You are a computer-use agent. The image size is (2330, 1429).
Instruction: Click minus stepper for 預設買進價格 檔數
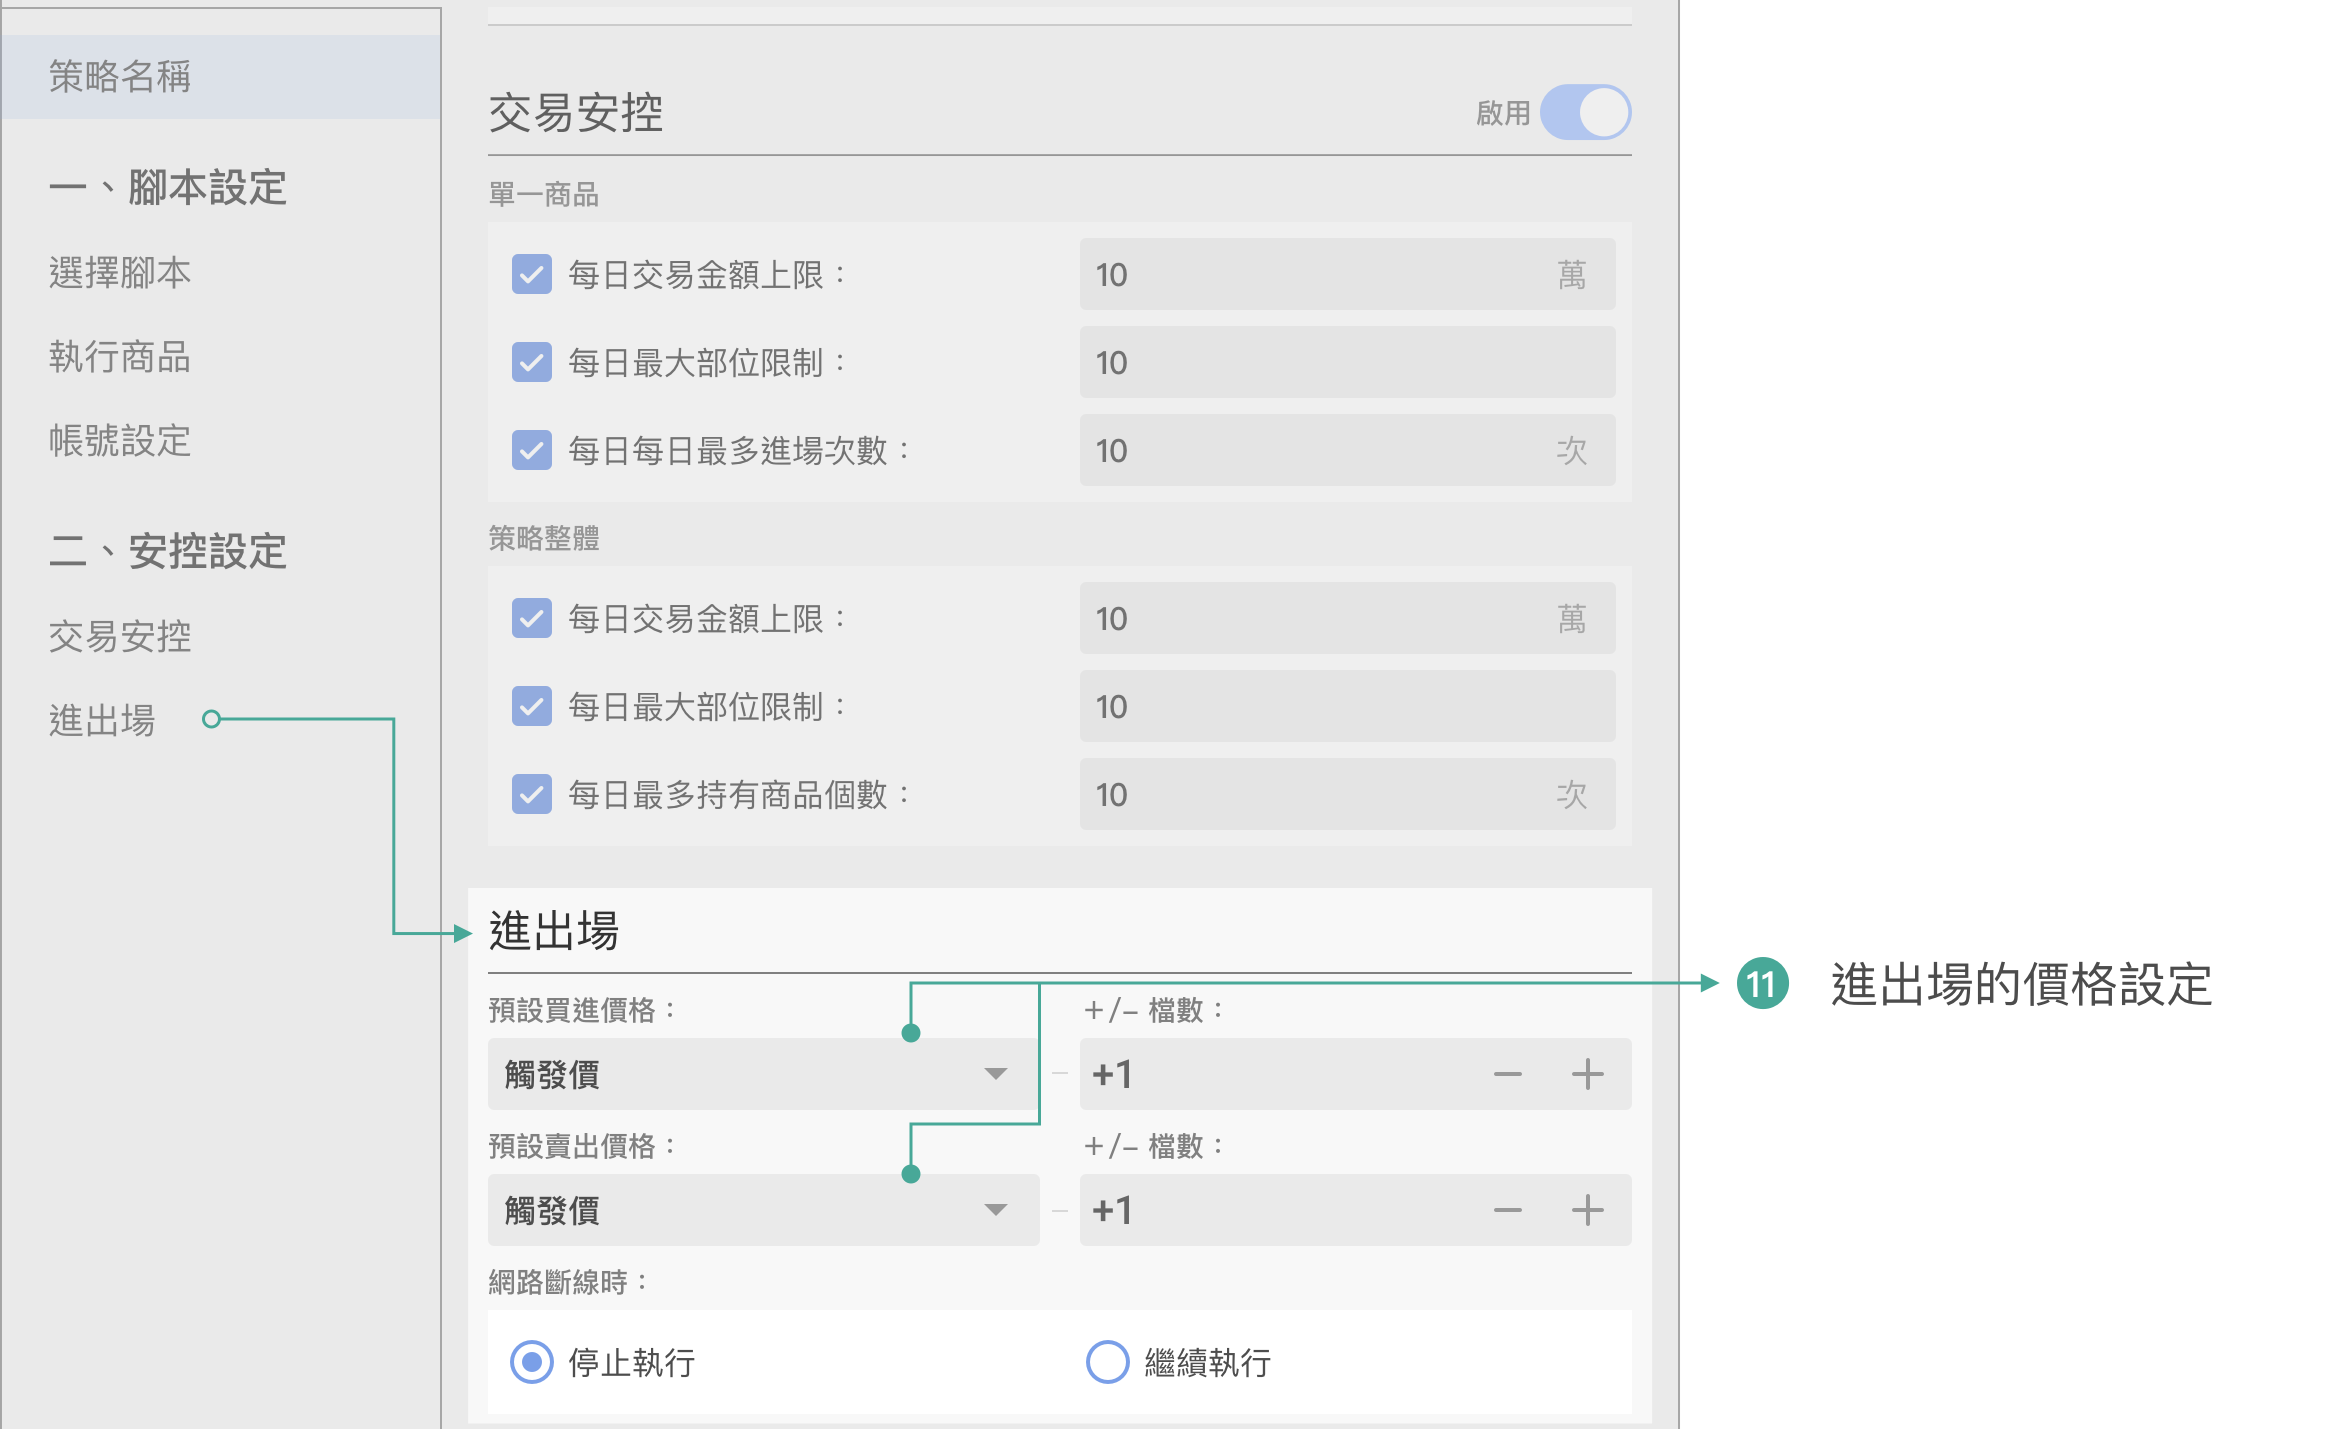click(x=1507, y=1074)
